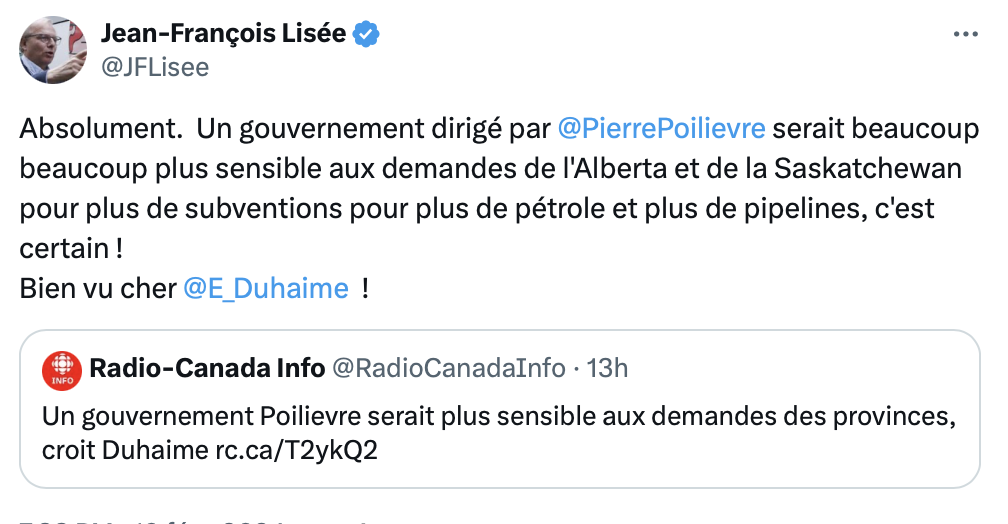Visit the @JFLisee handle
This screenshot has height=524, width=1008.
coord(155,67)
